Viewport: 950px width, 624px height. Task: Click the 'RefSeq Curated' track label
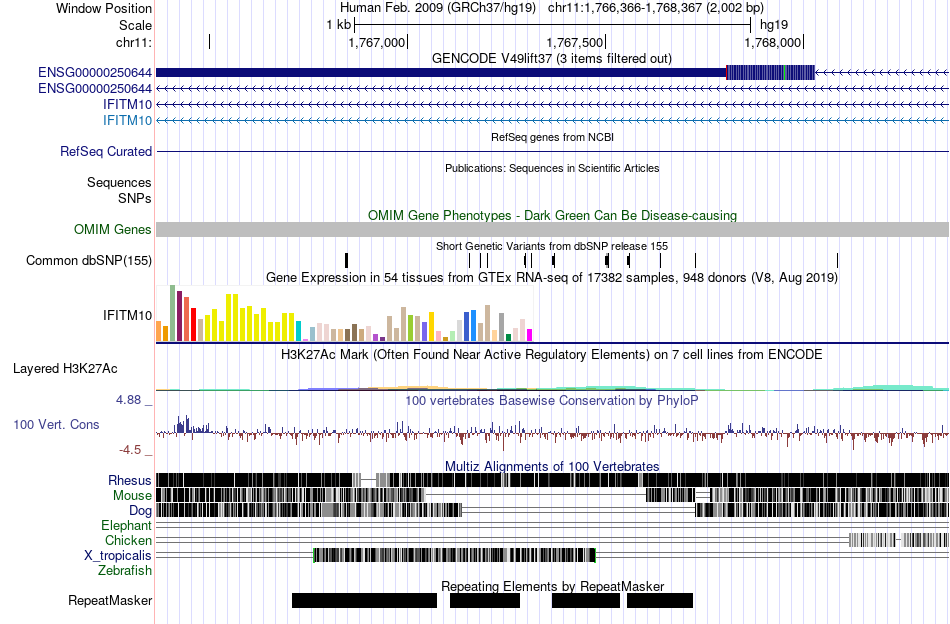click(x=106, y=151)
